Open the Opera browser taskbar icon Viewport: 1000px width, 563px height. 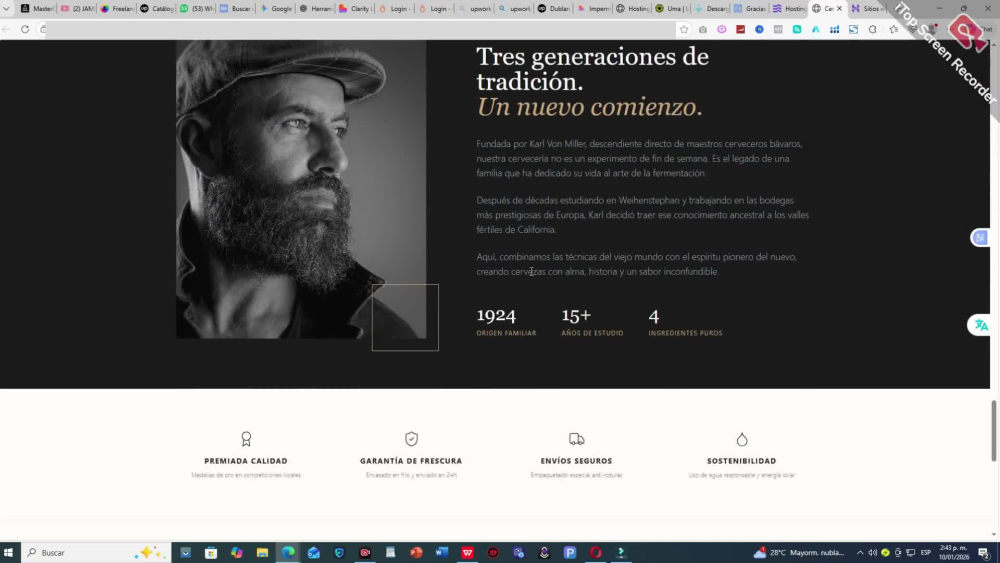[596, 552]
